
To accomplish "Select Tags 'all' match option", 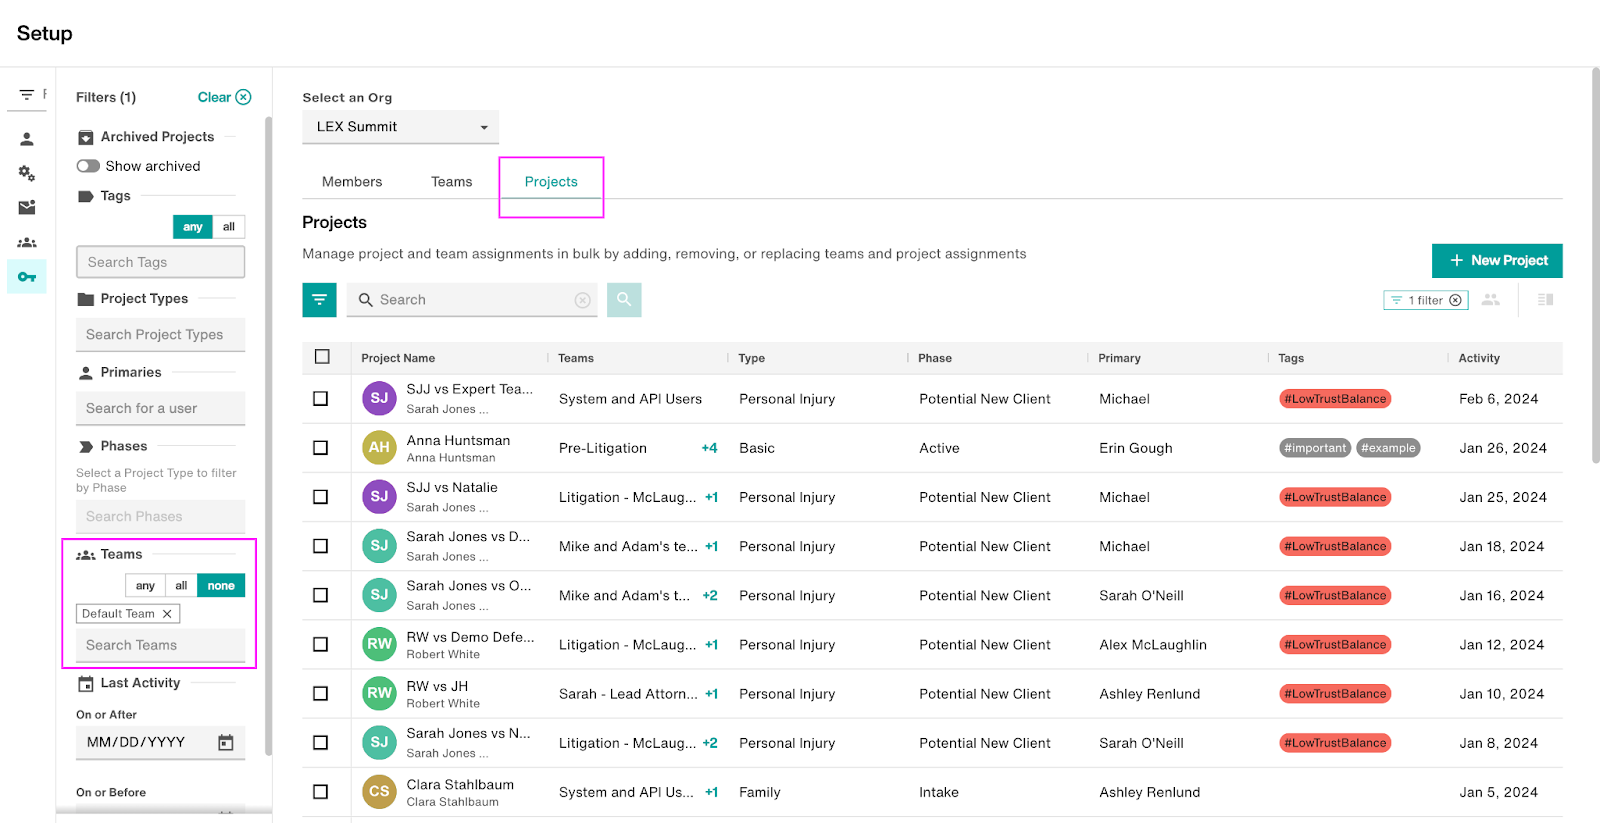I will point(229,227).
